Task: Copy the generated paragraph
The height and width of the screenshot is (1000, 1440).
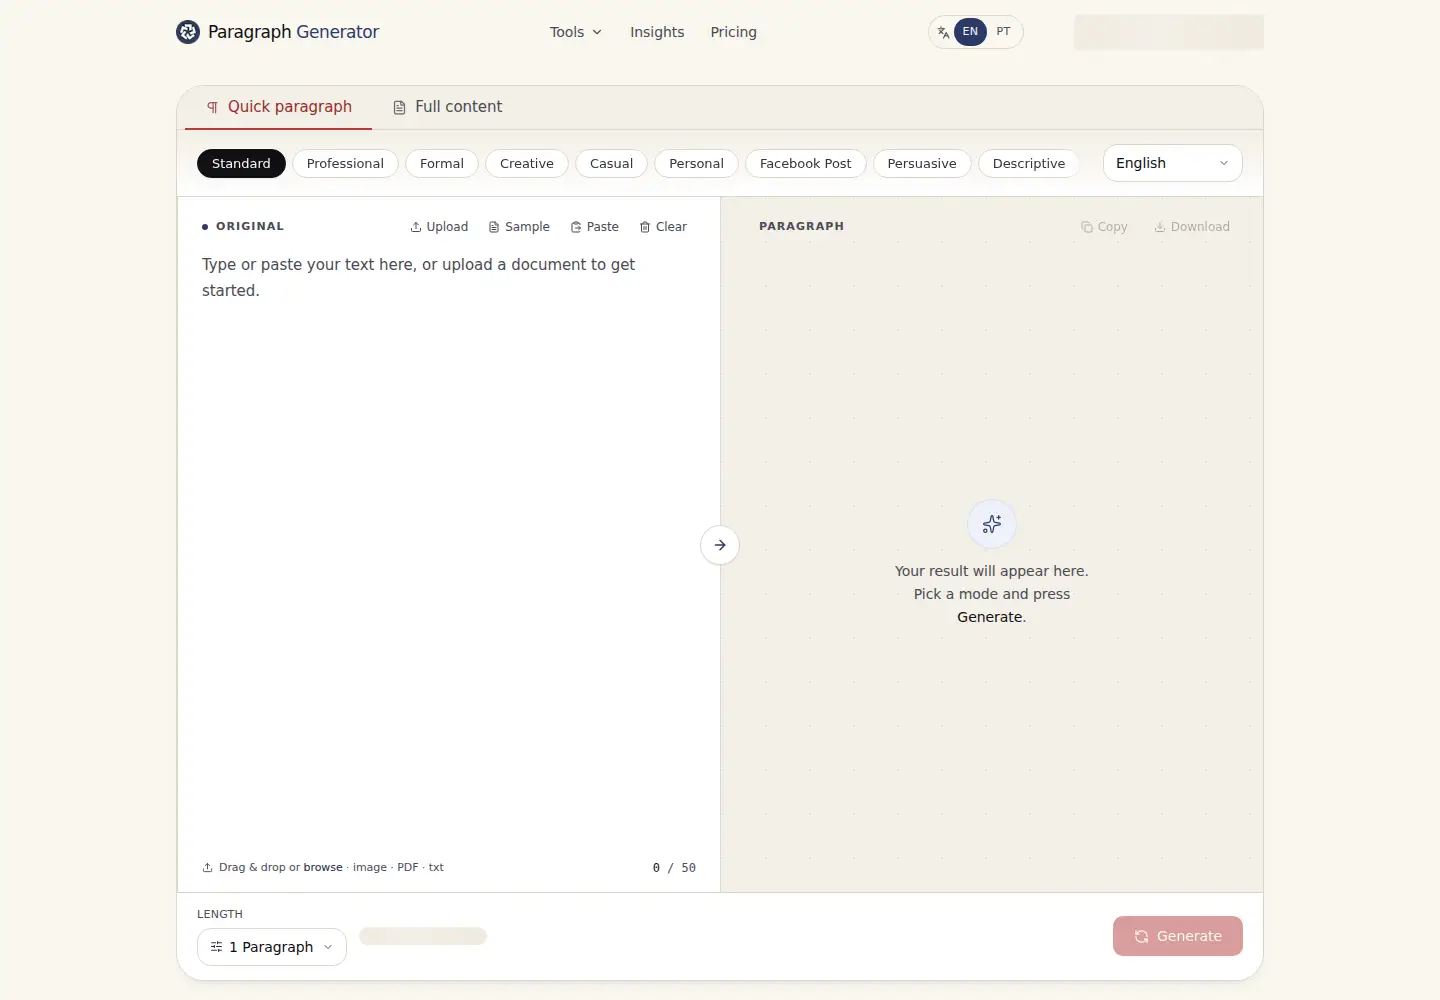Action: coord(1104,227)
